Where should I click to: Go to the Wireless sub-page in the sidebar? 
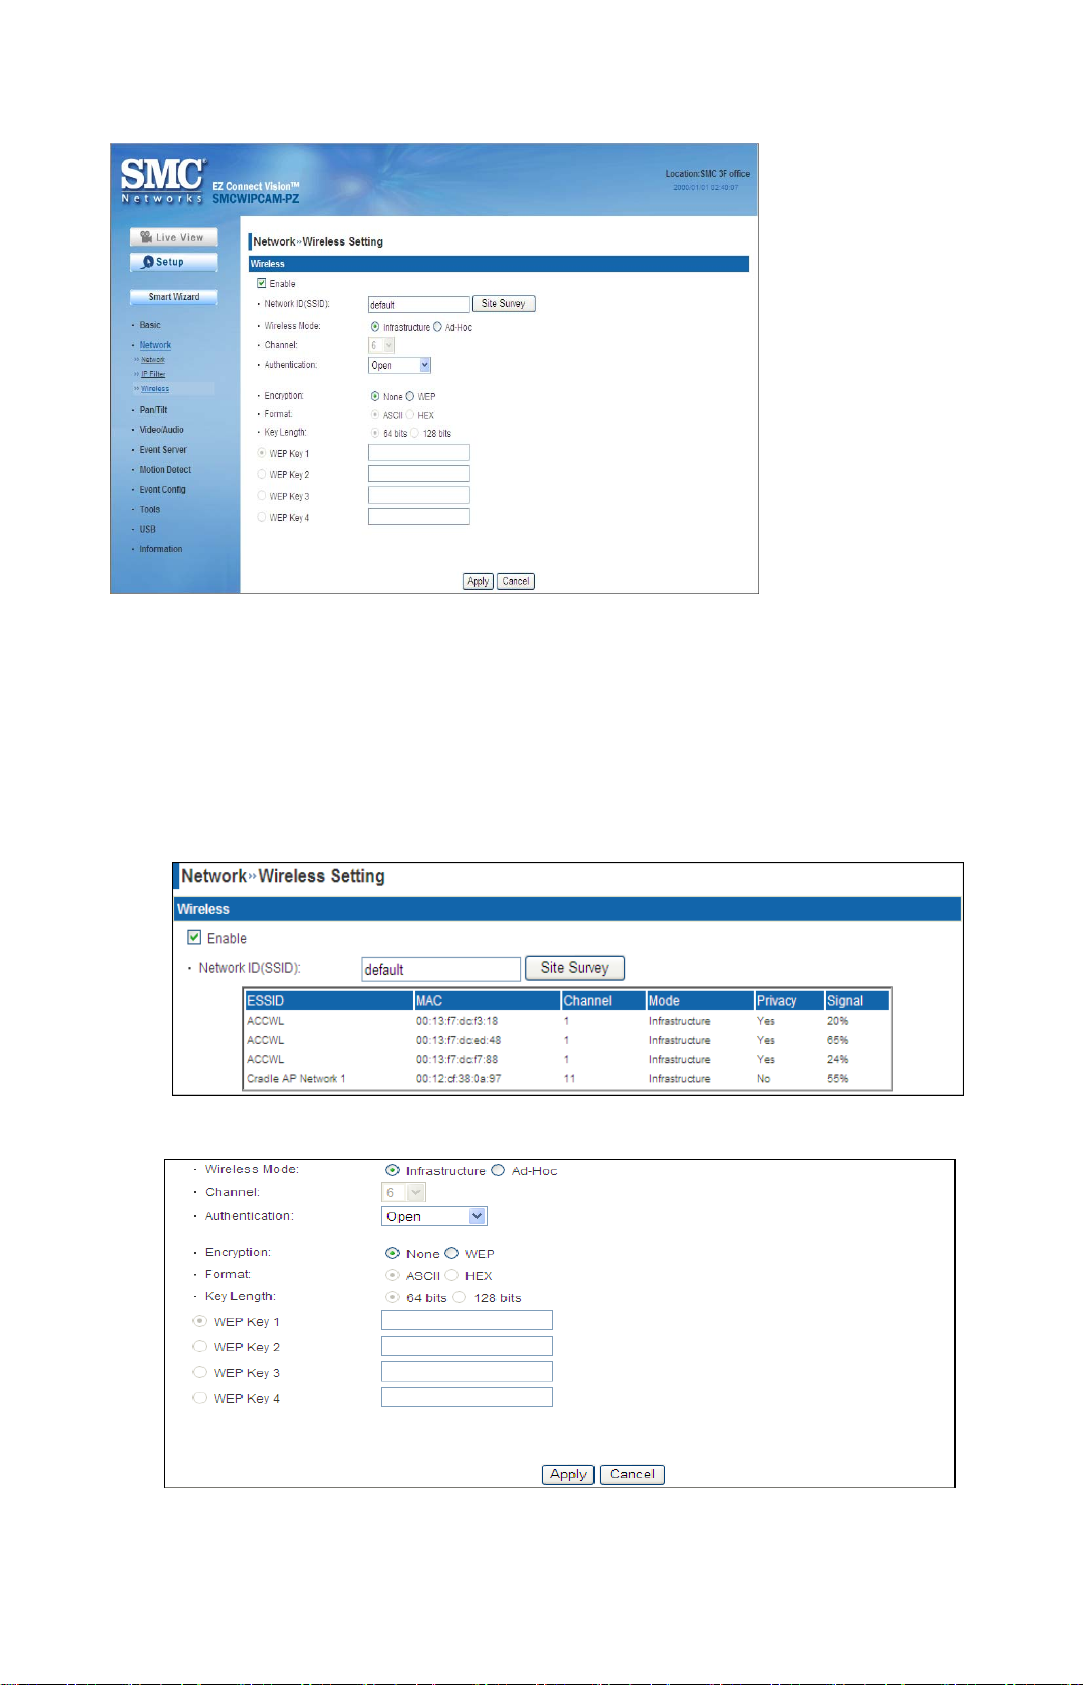[155, 389]
